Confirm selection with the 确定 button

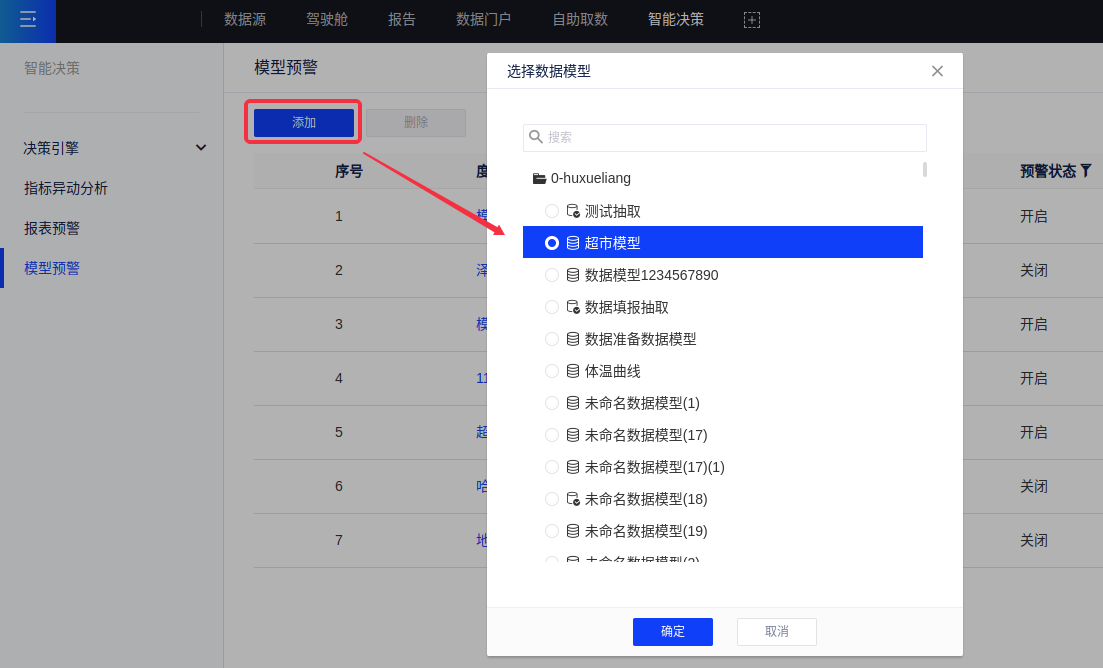672,631
